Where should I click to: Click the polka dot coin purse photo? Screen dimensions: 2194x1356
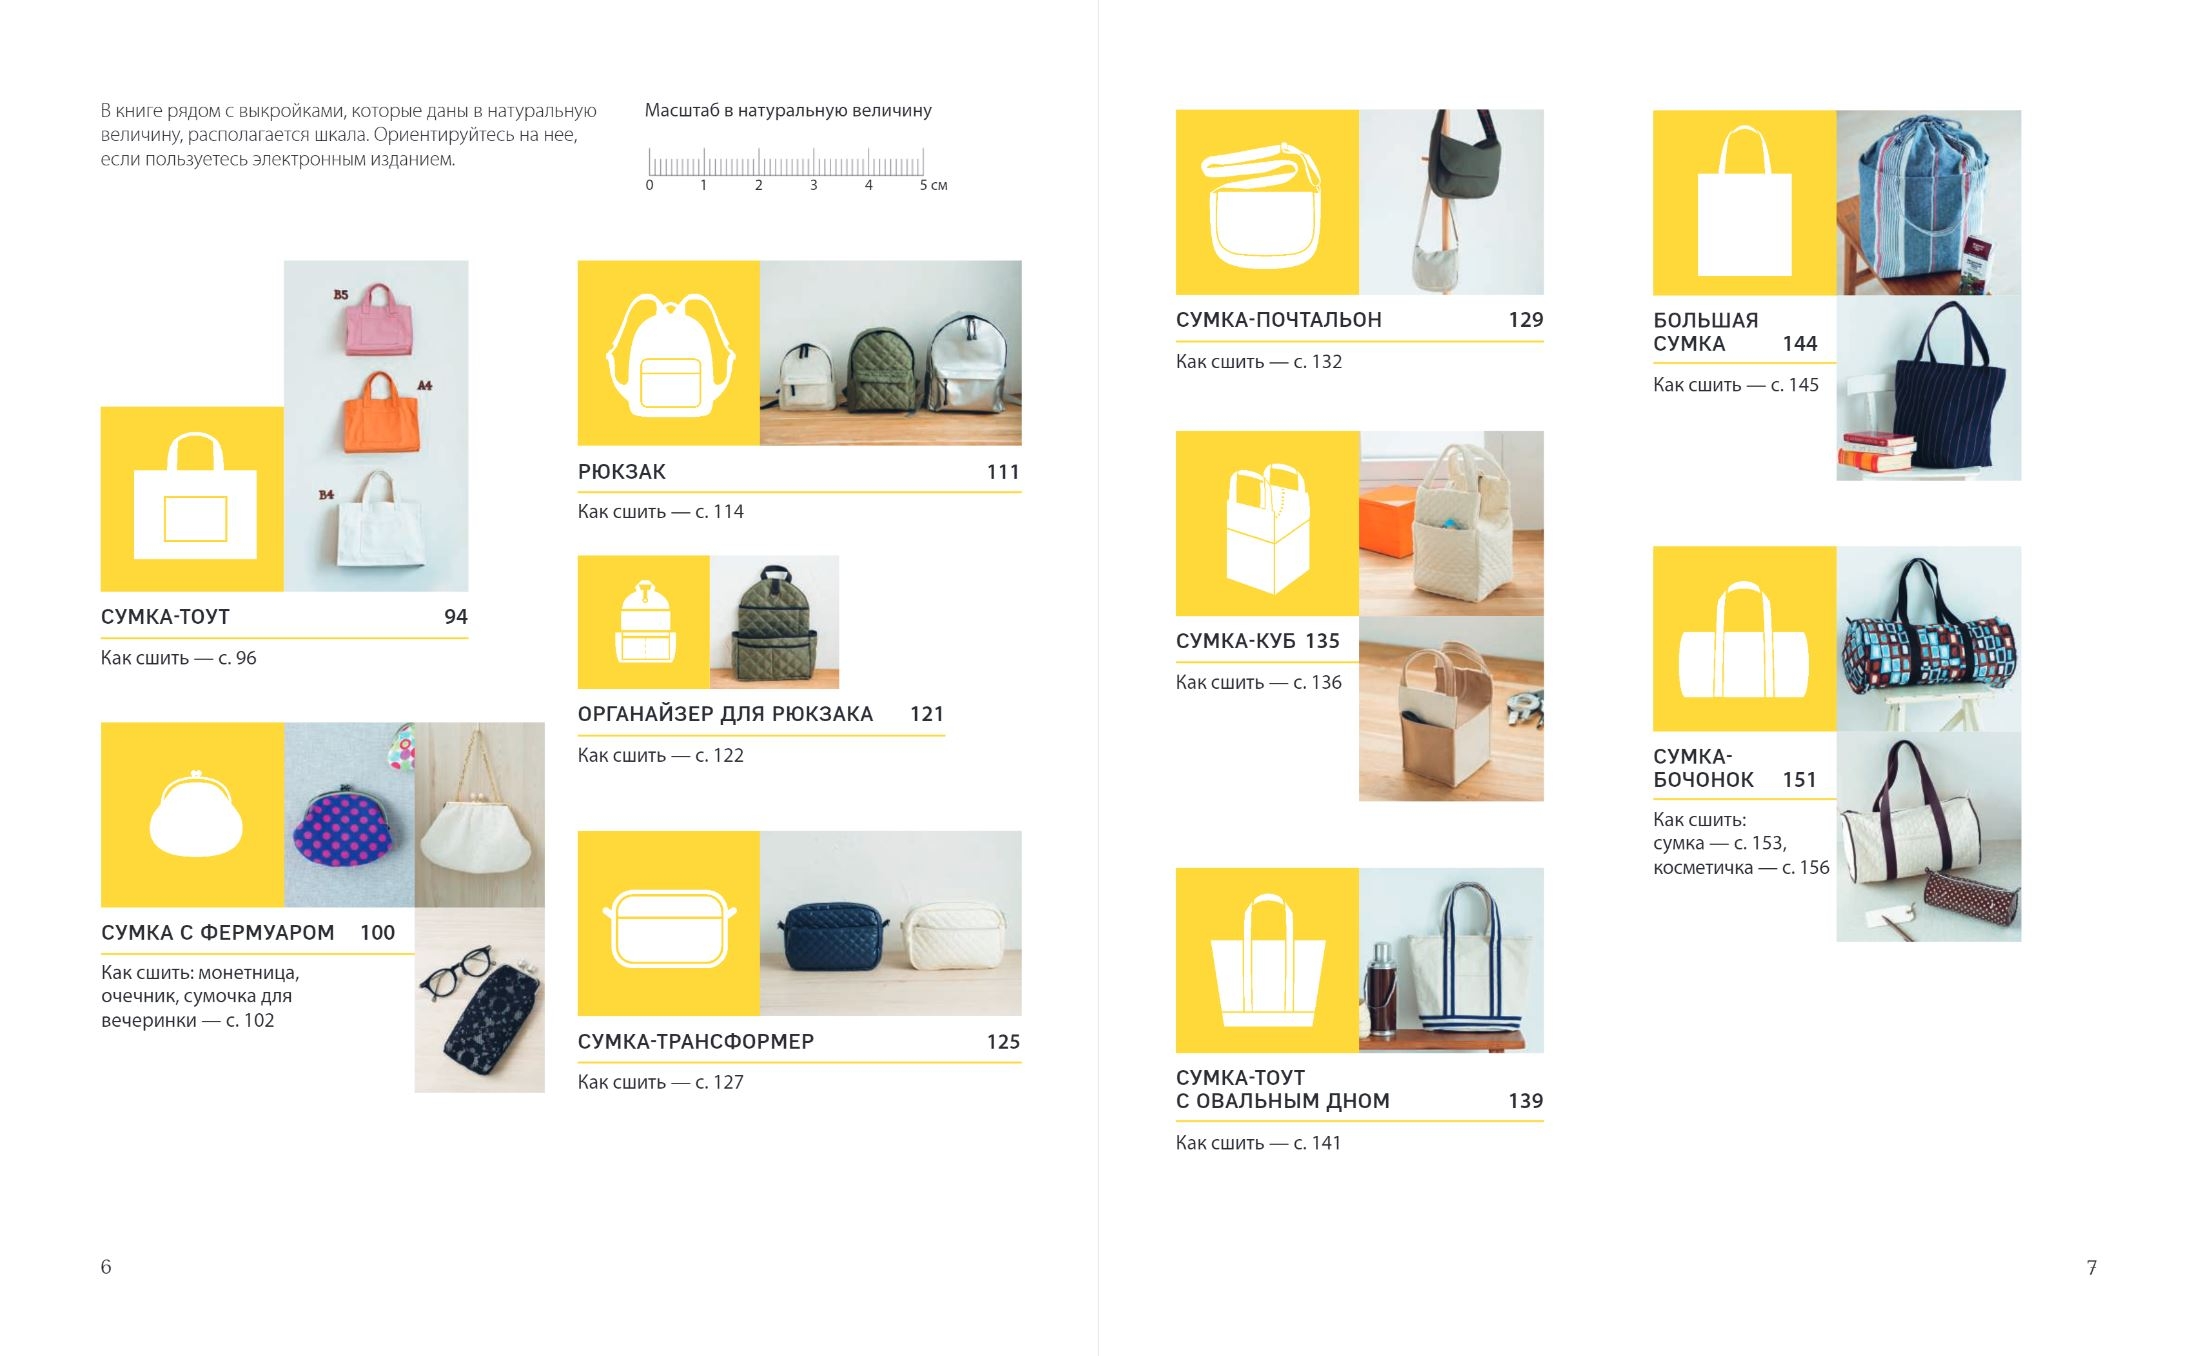pyautogui.click(x=350, y=814)
